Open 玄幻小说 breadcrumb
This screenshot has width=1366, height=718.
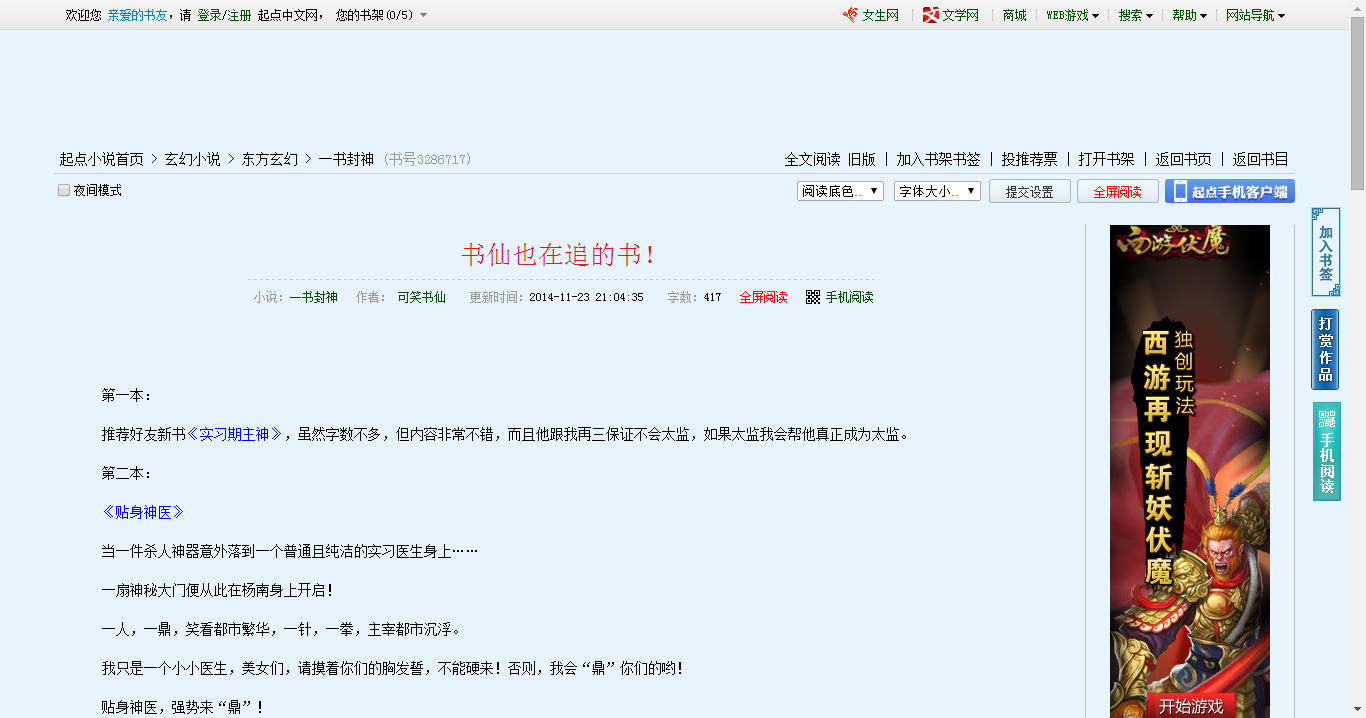193,159
